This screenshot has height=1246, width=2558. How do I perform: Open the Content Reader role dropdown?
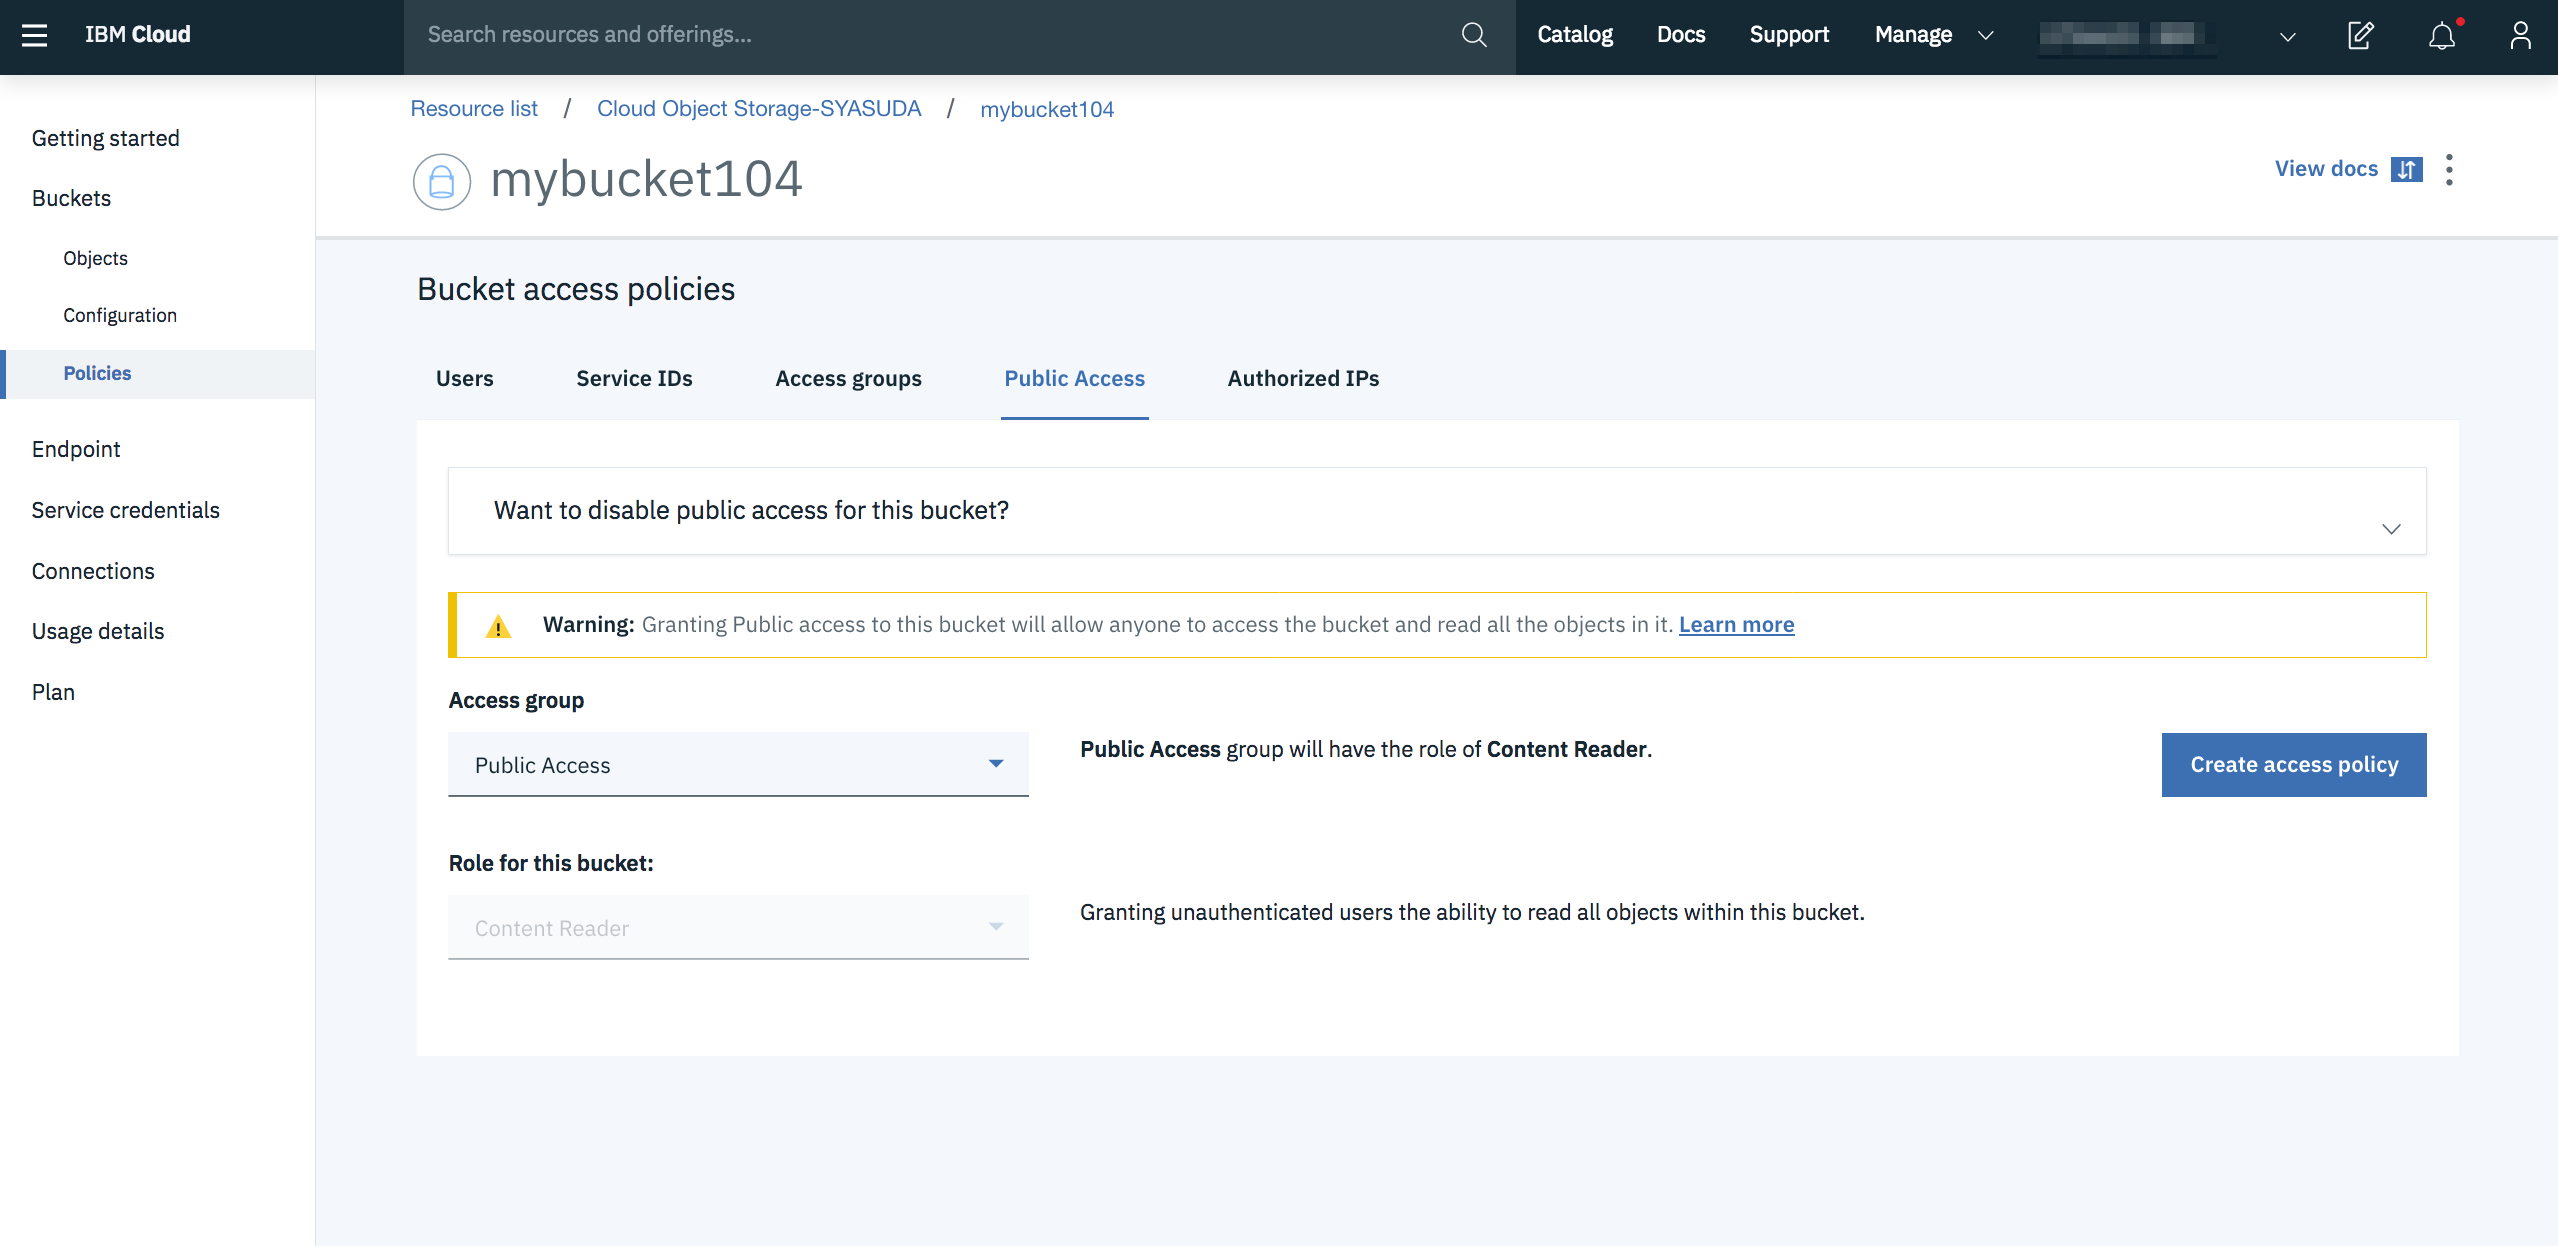pyautogui.click(x=738, y=928)
